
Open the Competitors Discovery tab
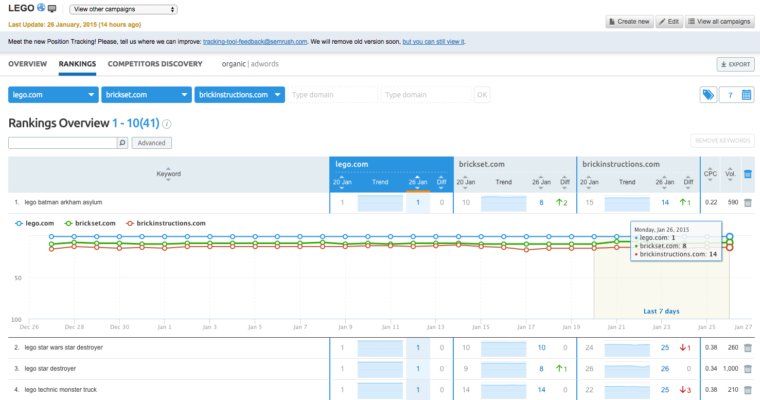[x=155, y=64]
